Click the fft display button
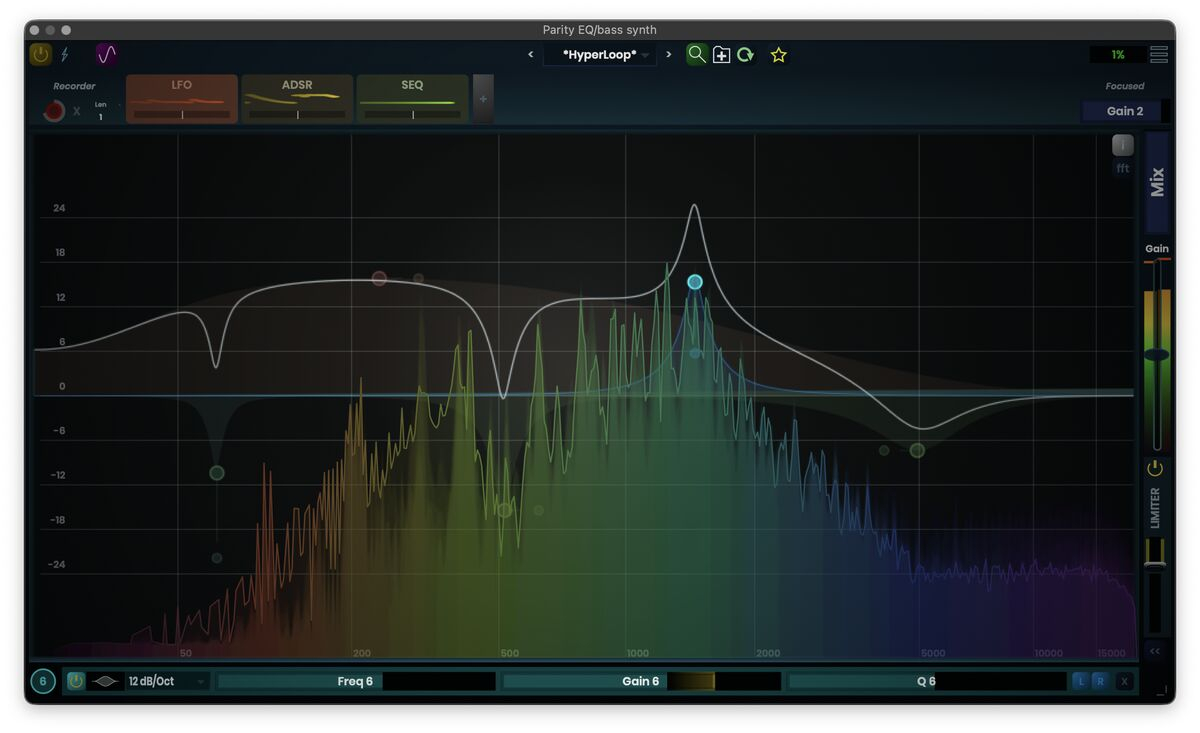Screen dimensions: 1200x733 pyautogui.click(x=1123, y=168)
